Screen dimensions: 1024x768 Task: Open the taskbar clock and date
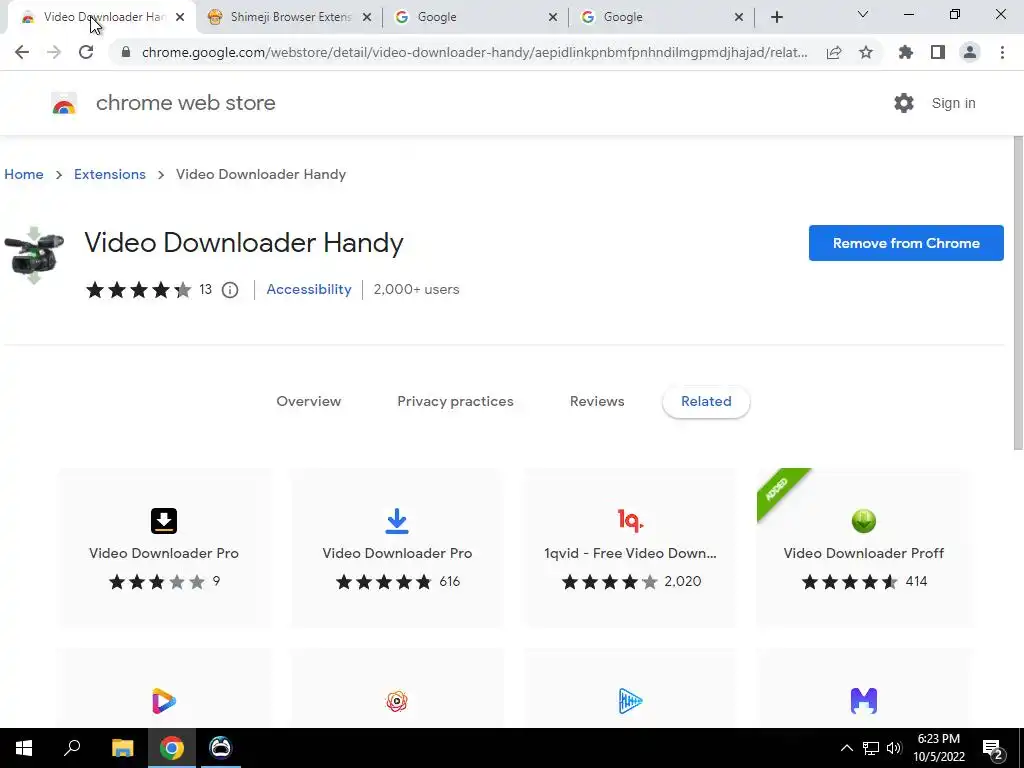[x=938, y=748]
